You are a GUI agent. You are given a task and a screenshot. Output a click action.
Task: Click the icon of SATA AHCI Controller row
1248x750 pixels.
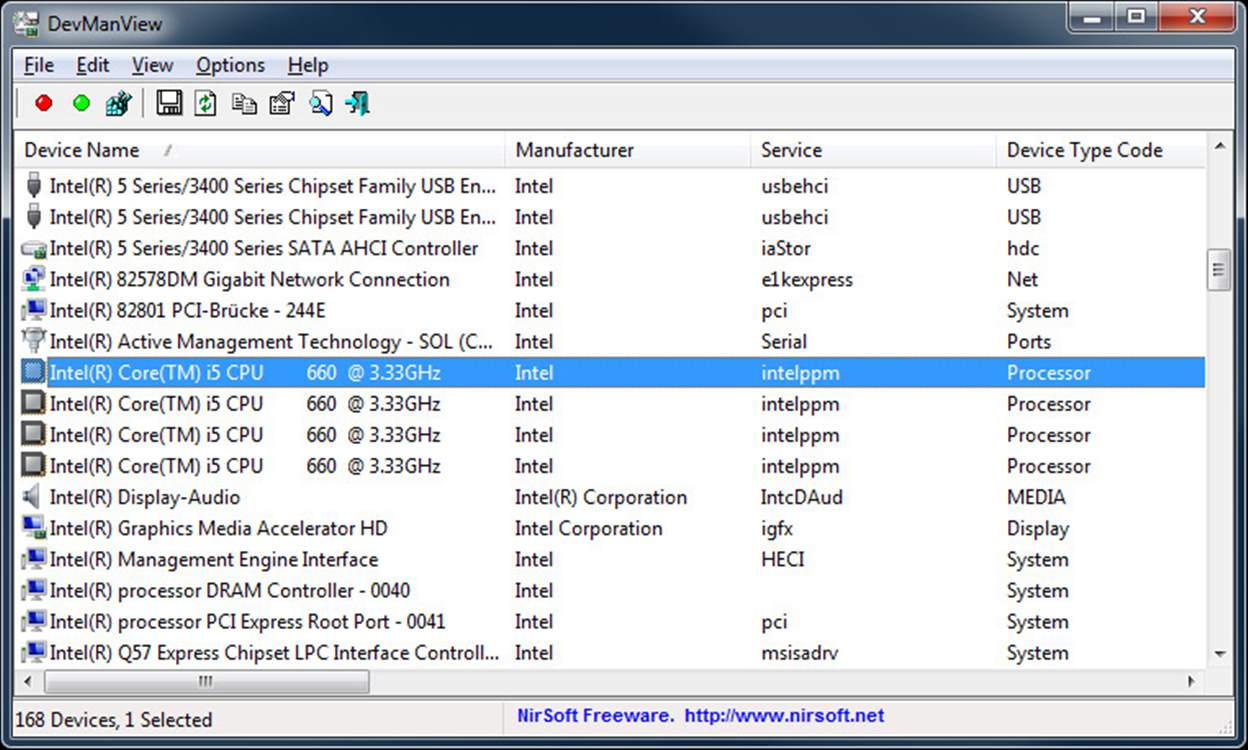point(34,249)
